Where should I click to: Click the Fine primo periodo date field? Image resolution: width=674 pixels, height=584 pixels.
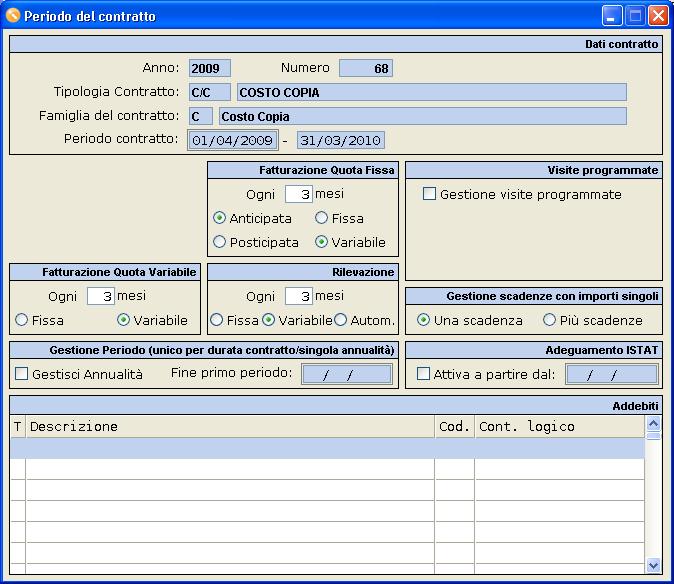[347, 374]
